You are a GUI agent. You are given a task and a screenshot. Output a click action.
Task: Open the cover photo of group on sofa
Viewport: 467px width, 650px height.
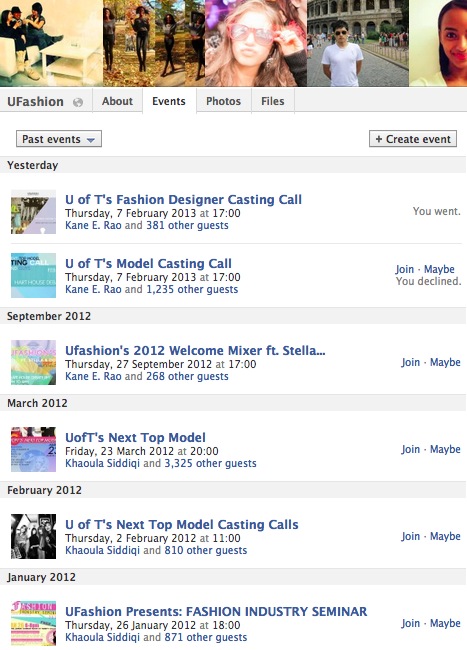point(51,43)
